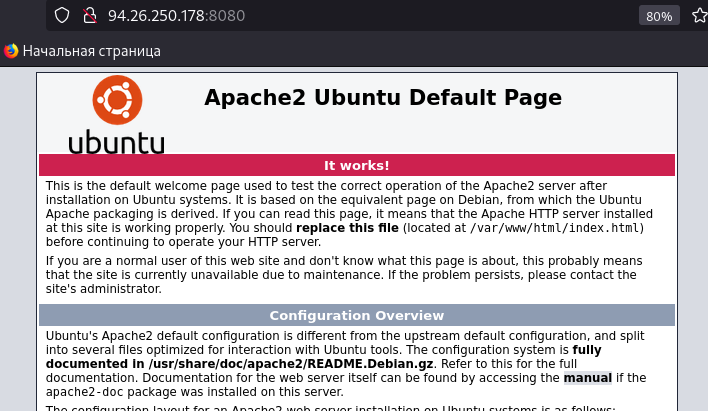Click the site's administrator paragraph text

tap(103, 288)
